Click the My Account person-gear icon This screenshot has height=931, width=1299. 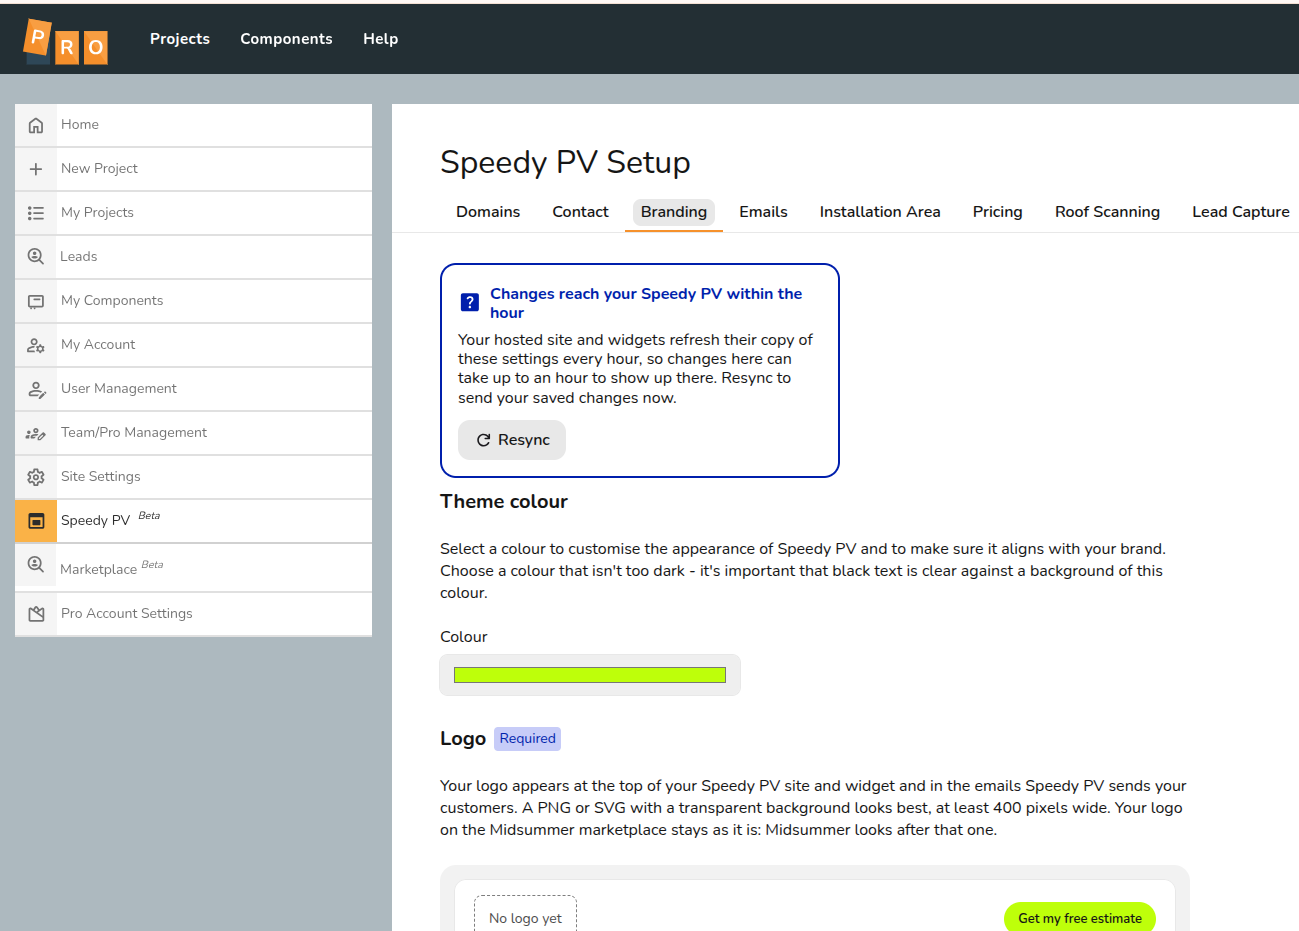click(x=36, y=345)
